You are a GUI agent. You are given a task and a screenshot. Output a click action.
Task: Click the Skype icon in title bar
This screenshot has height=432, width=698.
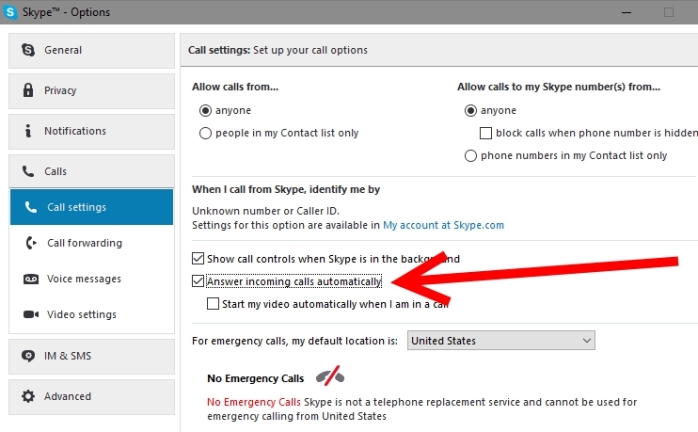[10, 12]
